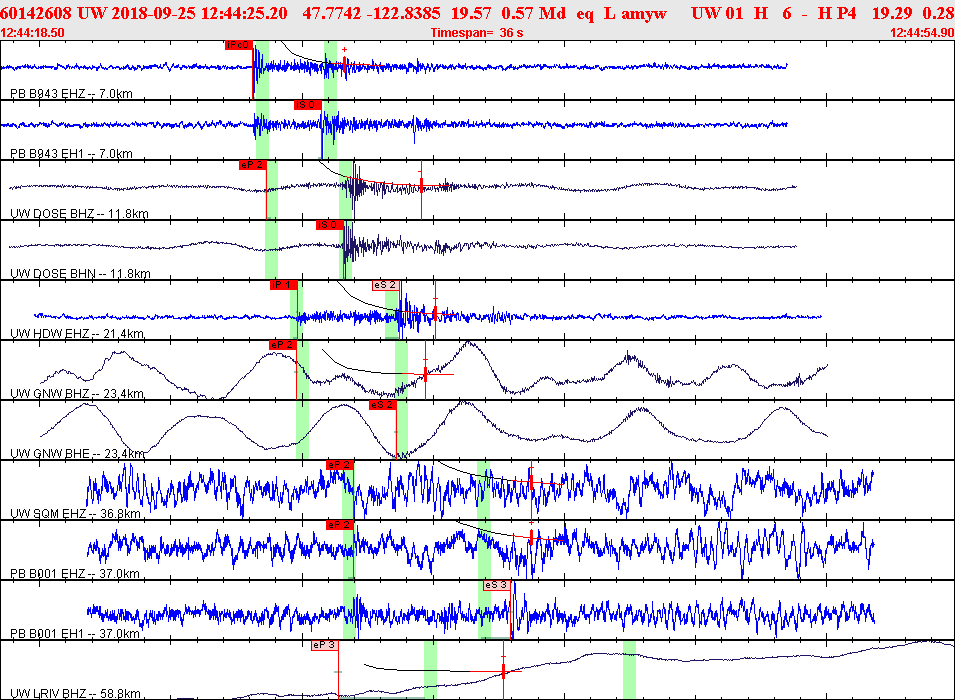Click the rightmost green band on UW LRIV BHZ trace
Screen dimensions: 955x700
(x=629, y=670)
